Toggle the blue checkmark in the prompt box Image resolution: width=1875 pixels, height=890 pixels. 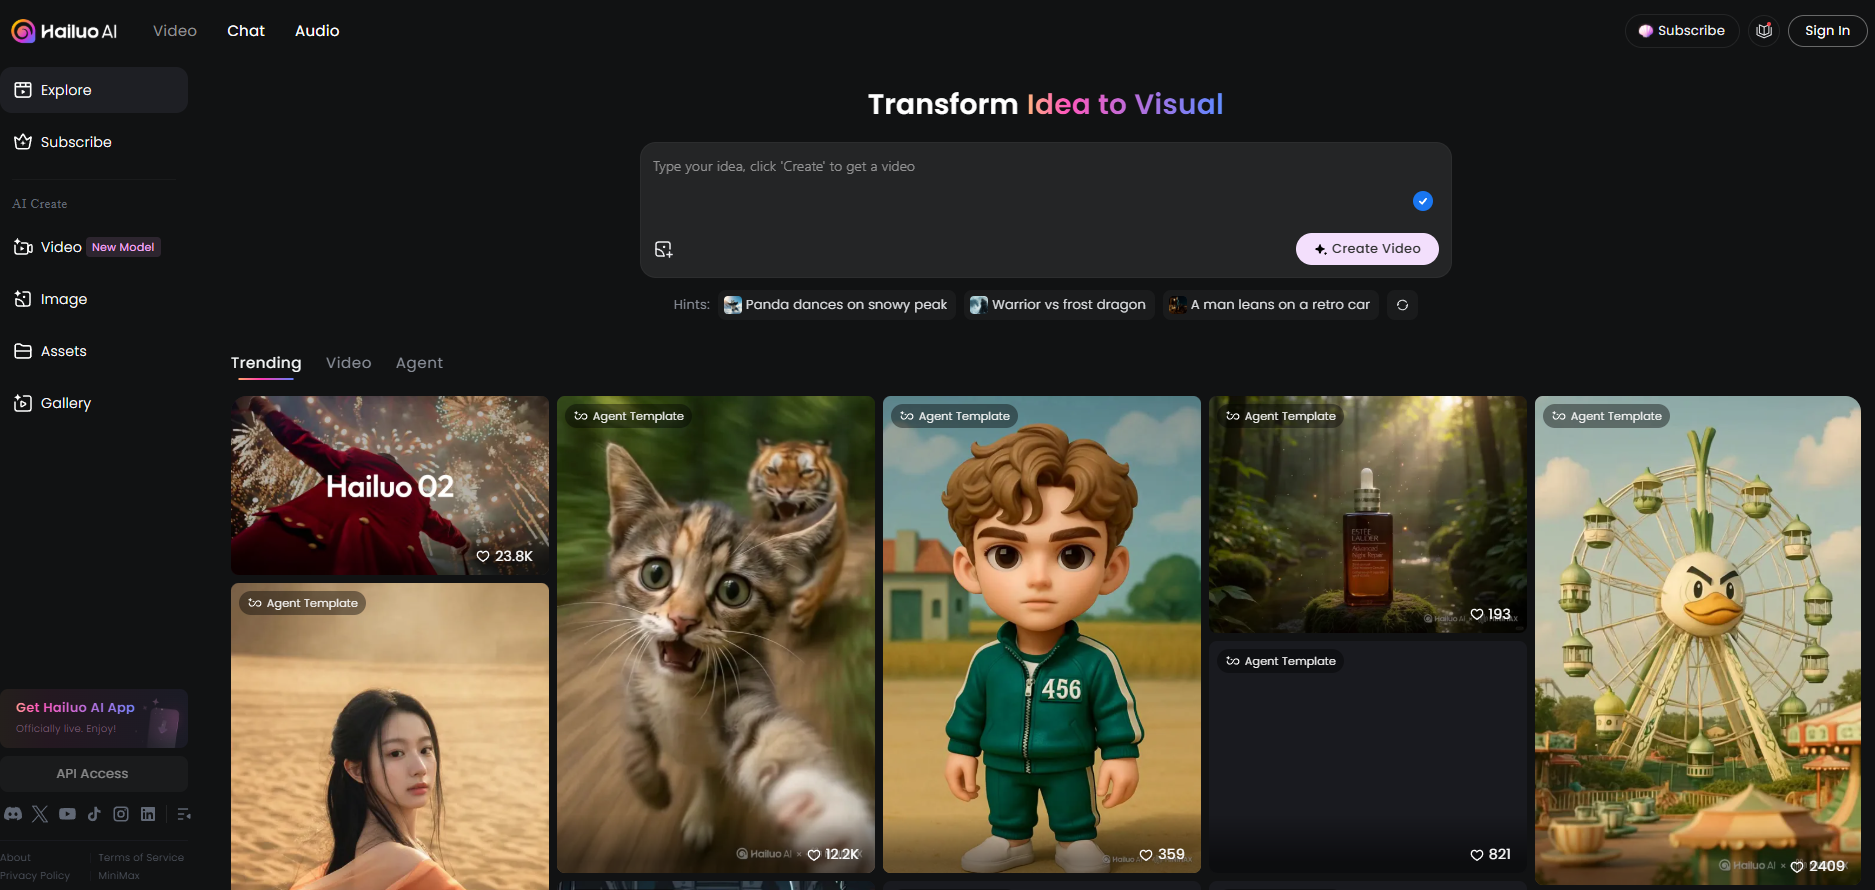point(1422,201)
